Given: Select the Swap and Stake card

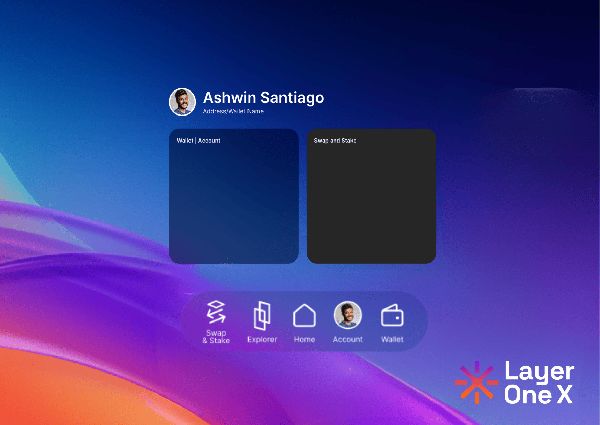Looking at the screenshot, I should point(372,196).
